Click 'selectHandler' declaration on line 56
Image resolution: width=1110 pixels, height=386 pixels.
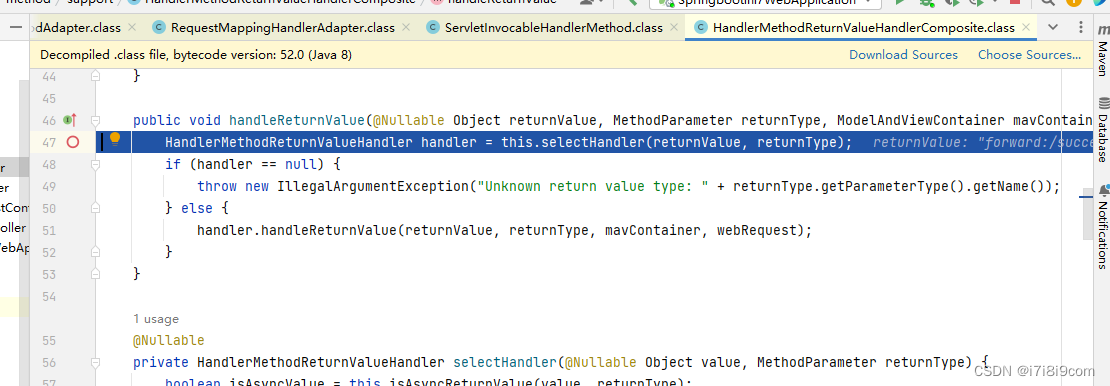505,363
